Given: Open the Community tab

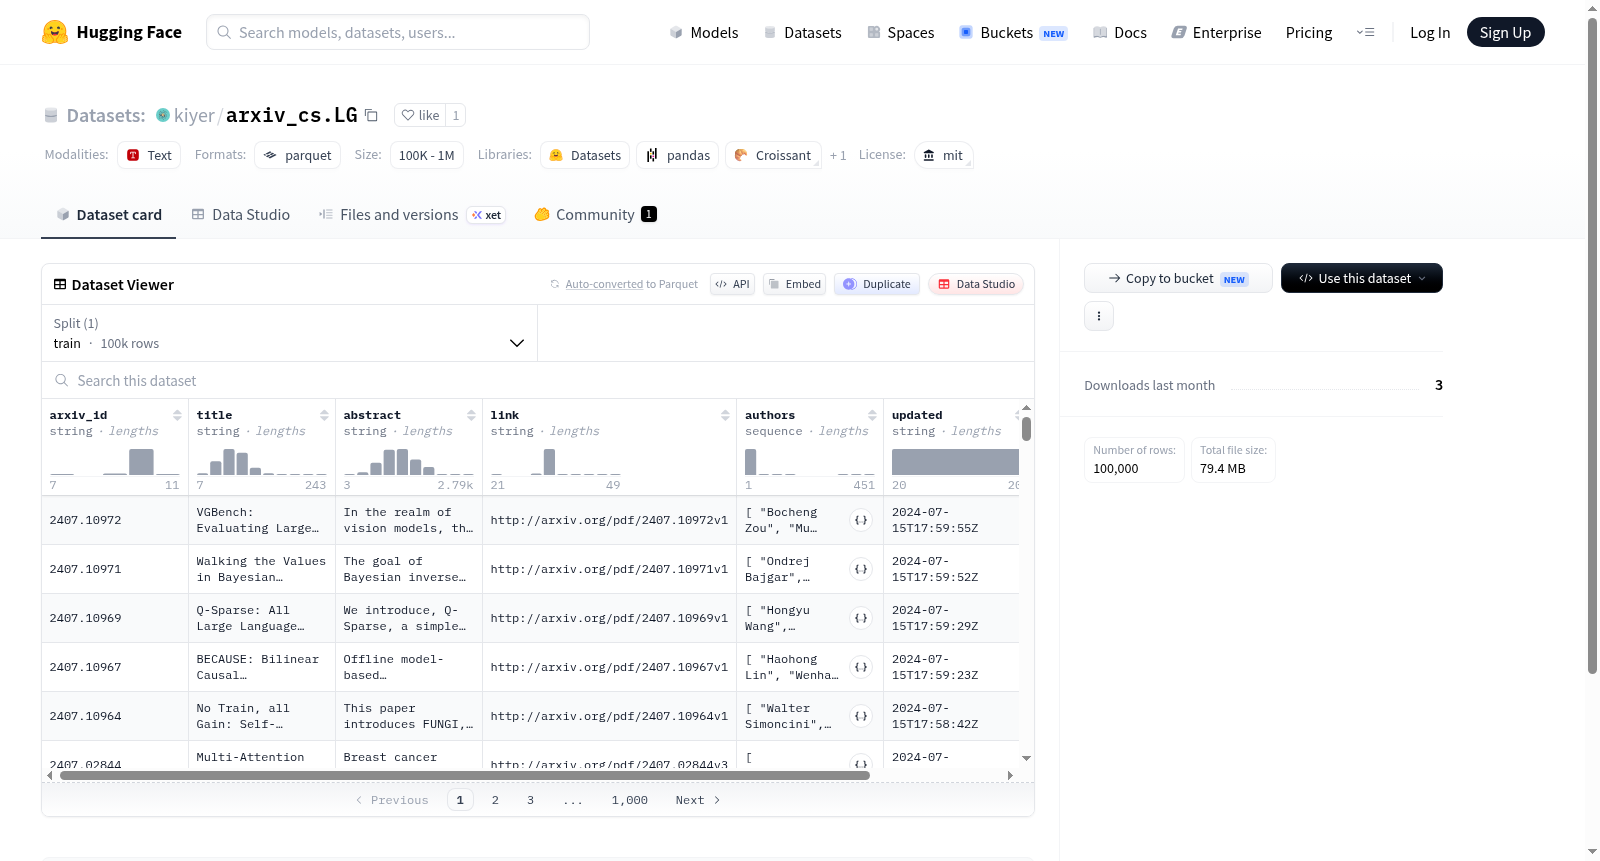Looking at the screenshot, I should point(595,214).
